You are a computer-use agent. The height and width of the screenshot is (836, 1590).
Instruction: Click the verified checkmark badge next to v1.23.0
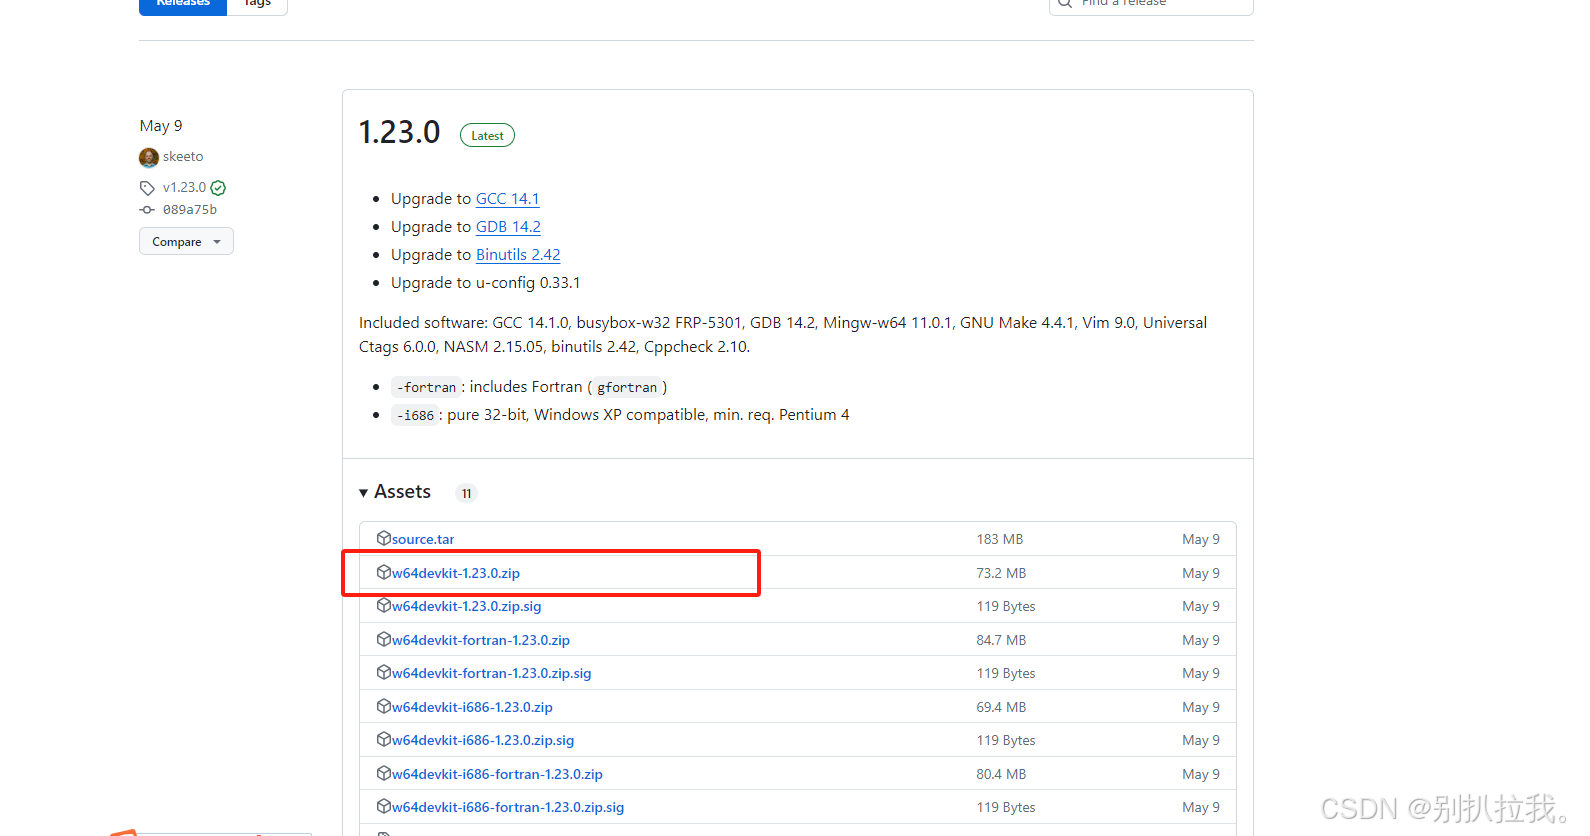[x=218, y=188]
